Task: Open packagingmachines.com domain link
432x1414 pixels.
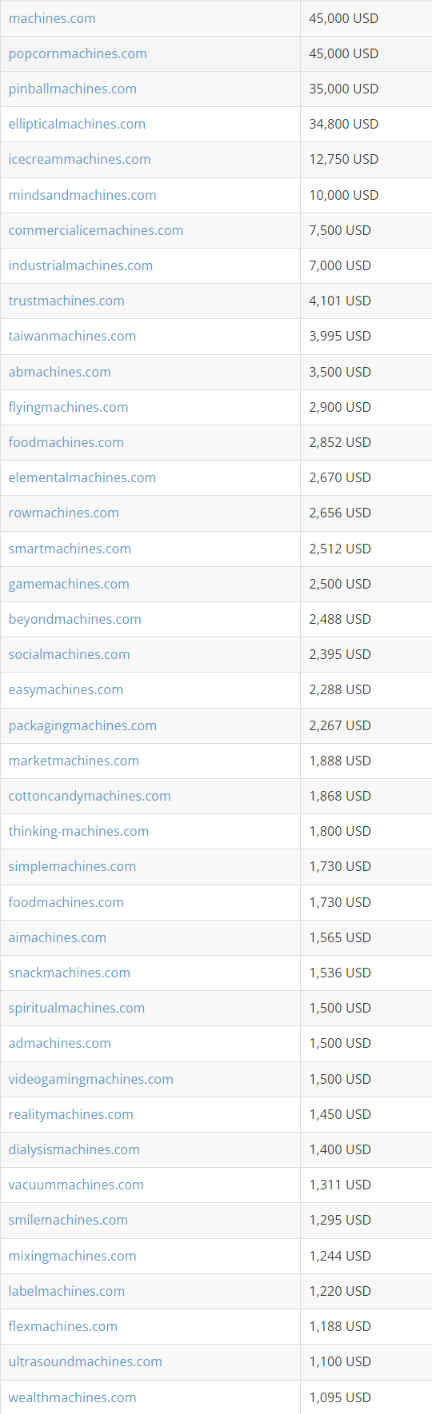Action: click(x=82, y=725)
